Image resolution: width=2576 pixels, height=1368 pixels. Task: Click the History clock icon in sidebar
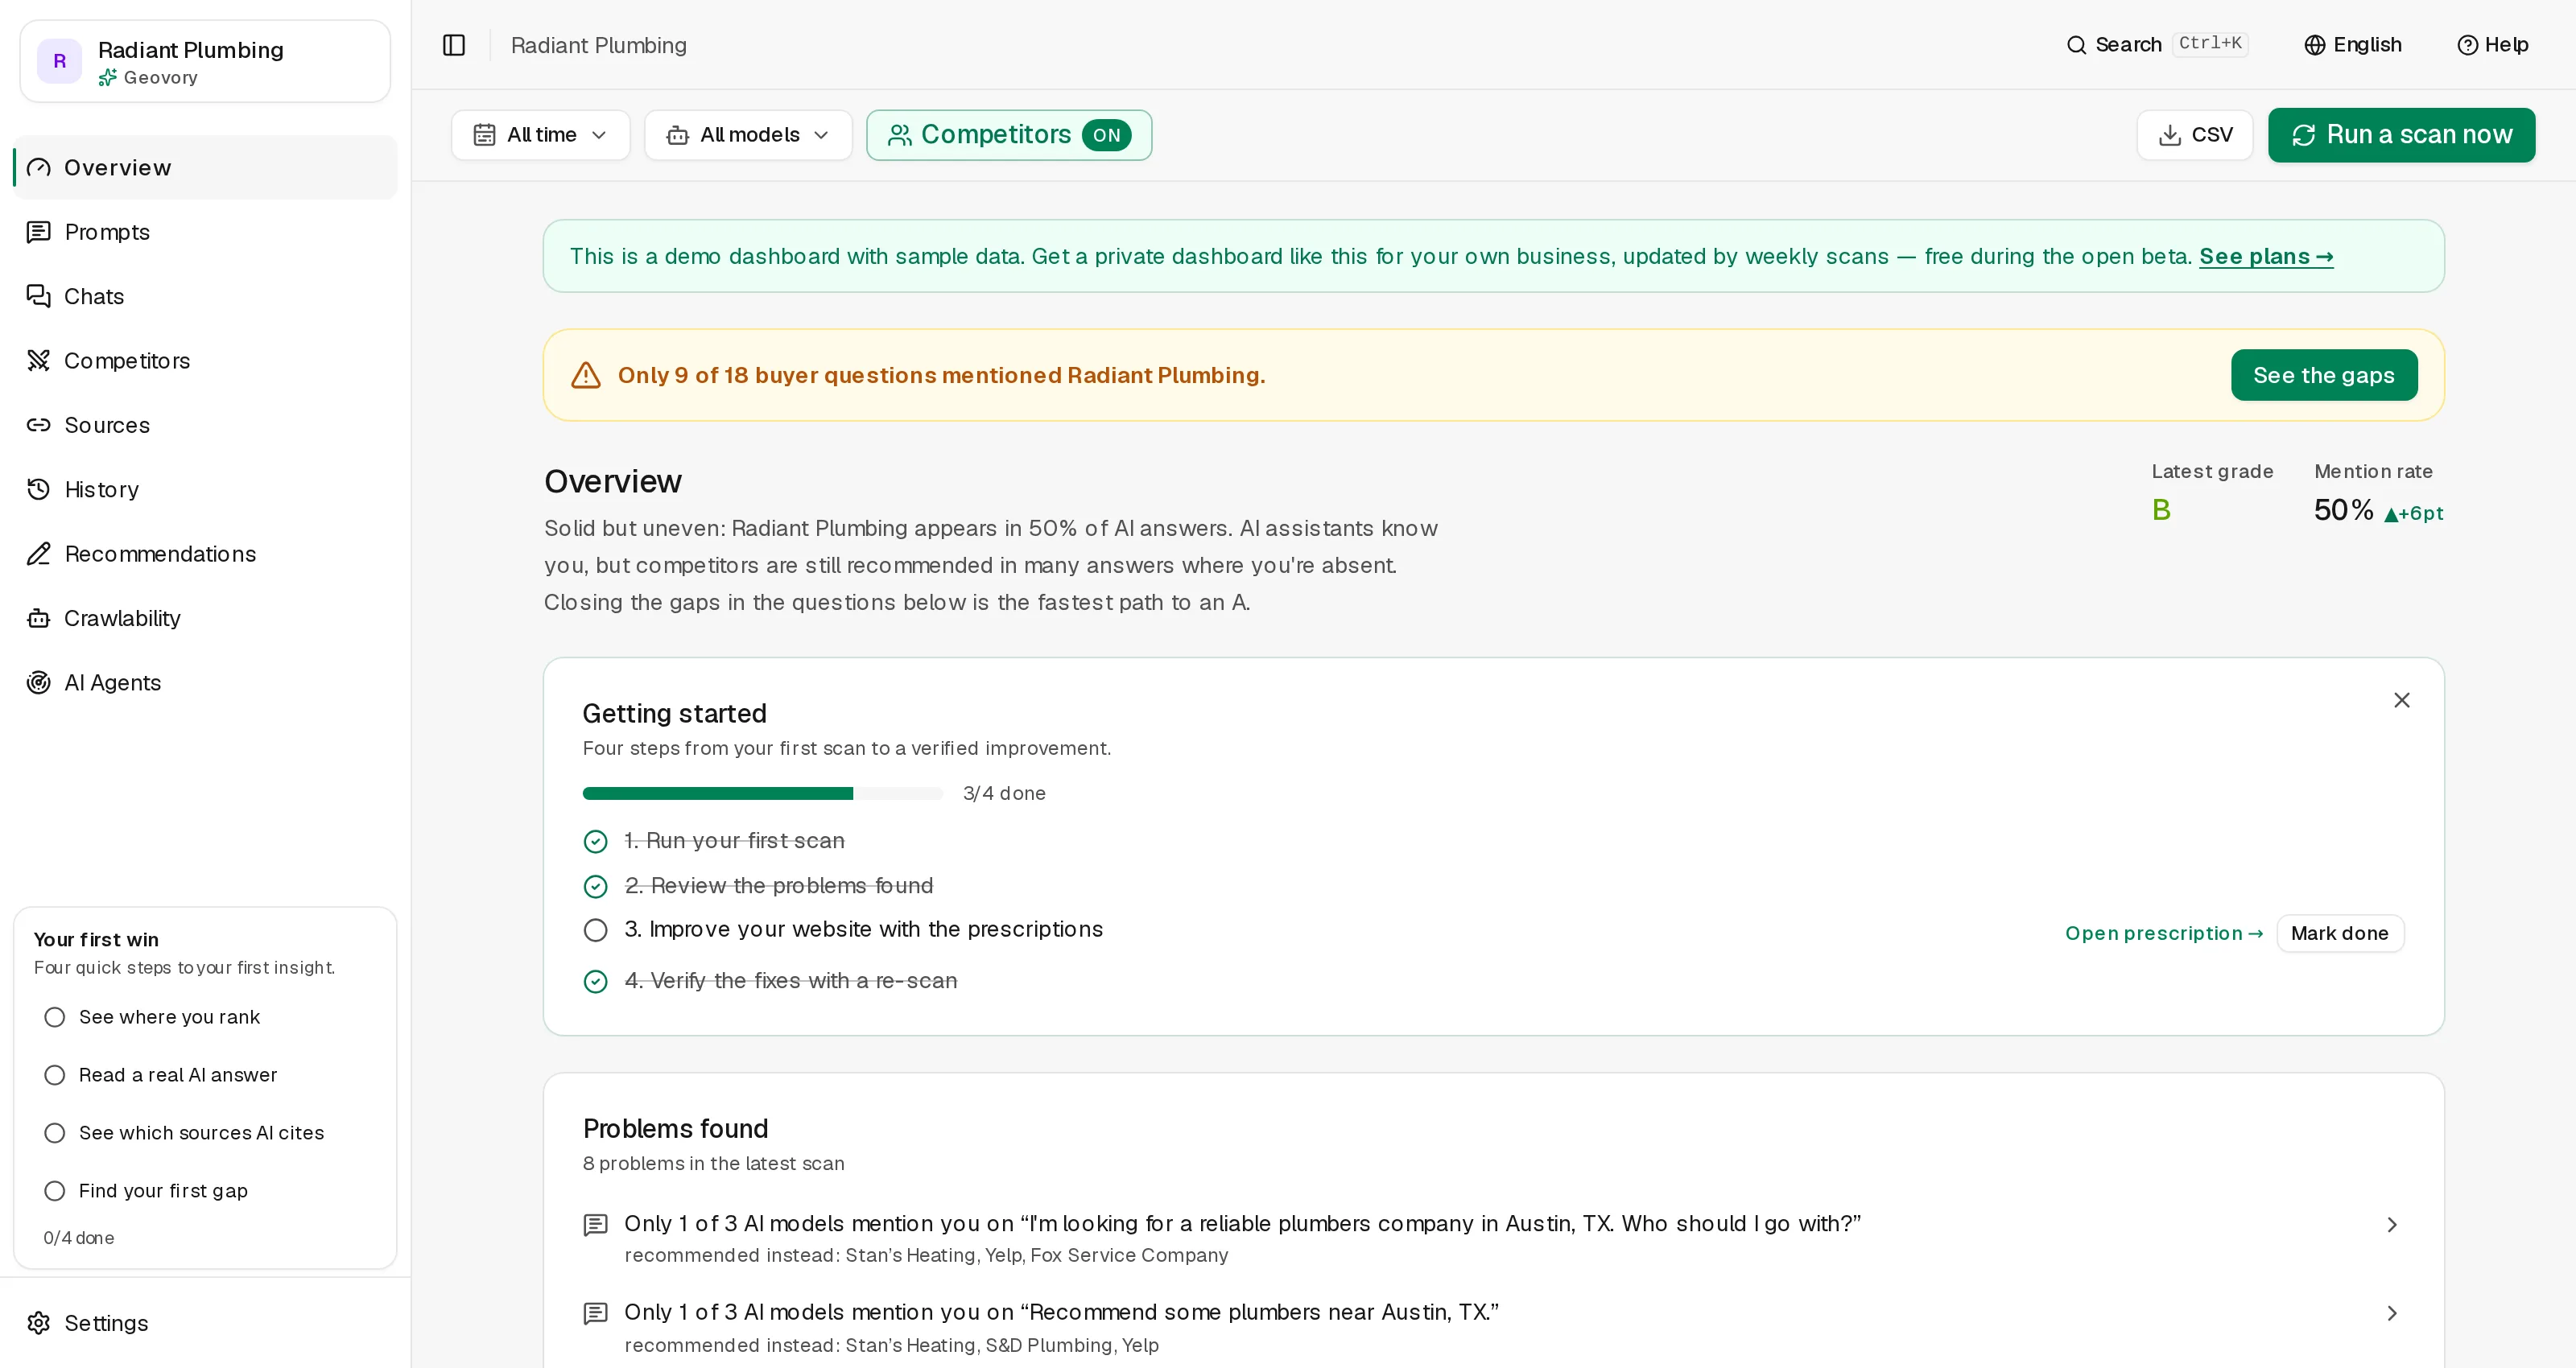(x=39, y=490)
